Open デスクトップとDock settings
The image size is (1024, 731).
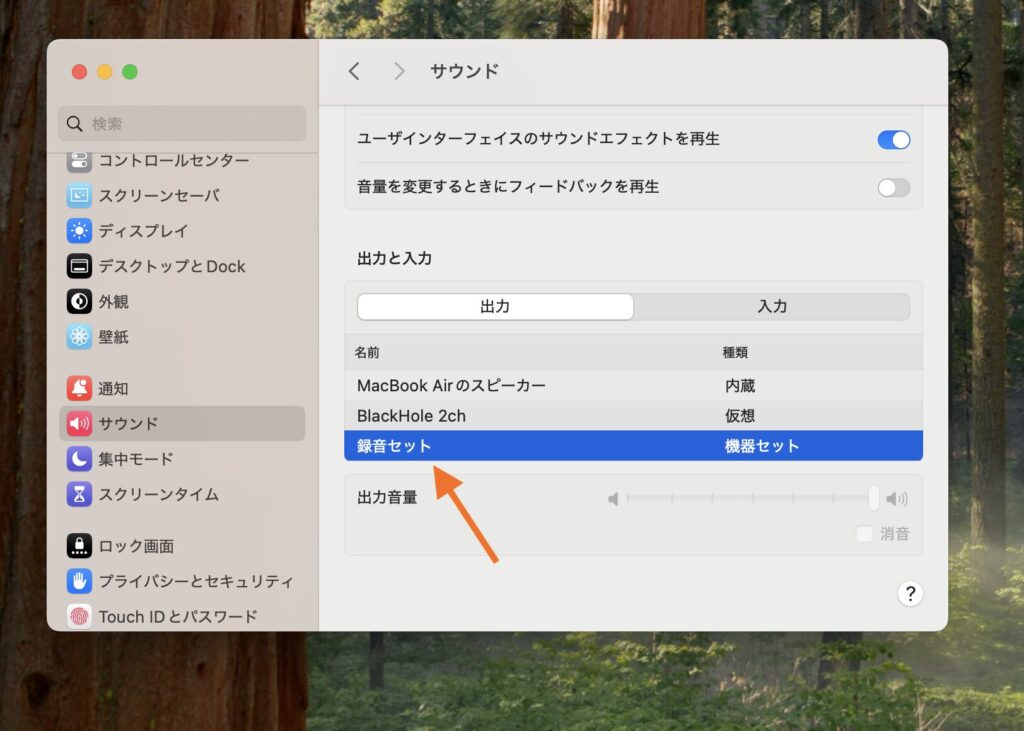[172, 266]
